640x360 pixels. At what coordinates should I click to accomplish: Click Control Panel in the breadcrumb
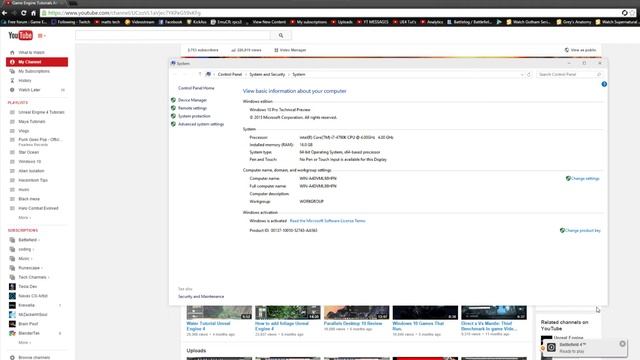(x=230, y=75)
